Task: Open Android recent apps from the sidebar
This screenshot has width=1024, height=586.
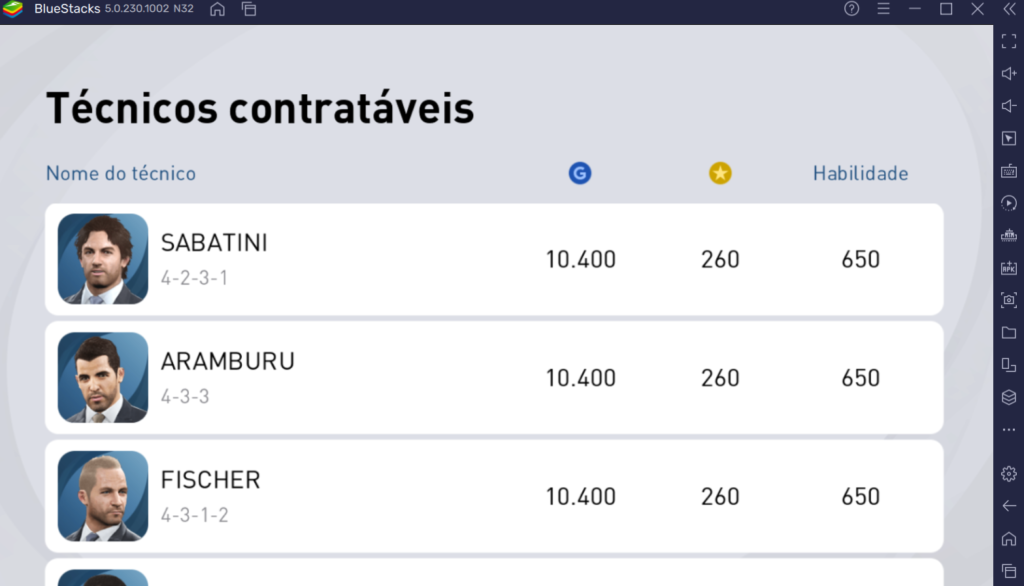Action: [1008, 570]
